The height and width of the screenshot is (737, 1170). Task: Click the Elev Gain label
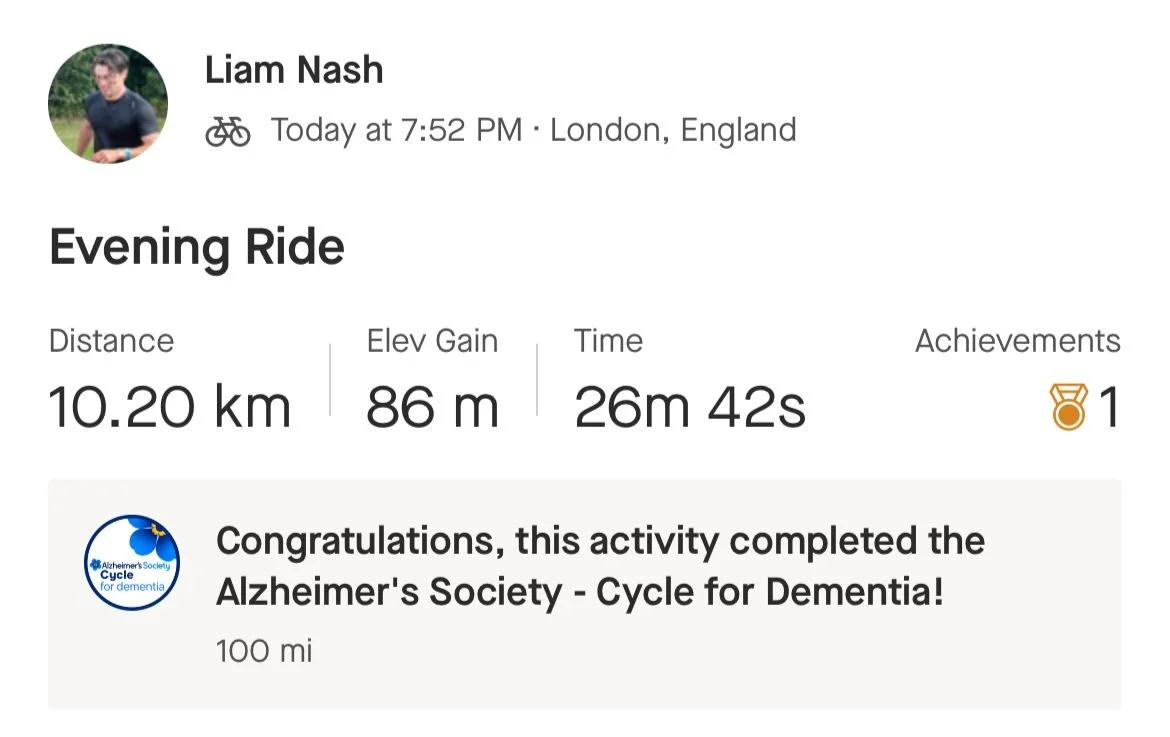click(x=432, y=341)
